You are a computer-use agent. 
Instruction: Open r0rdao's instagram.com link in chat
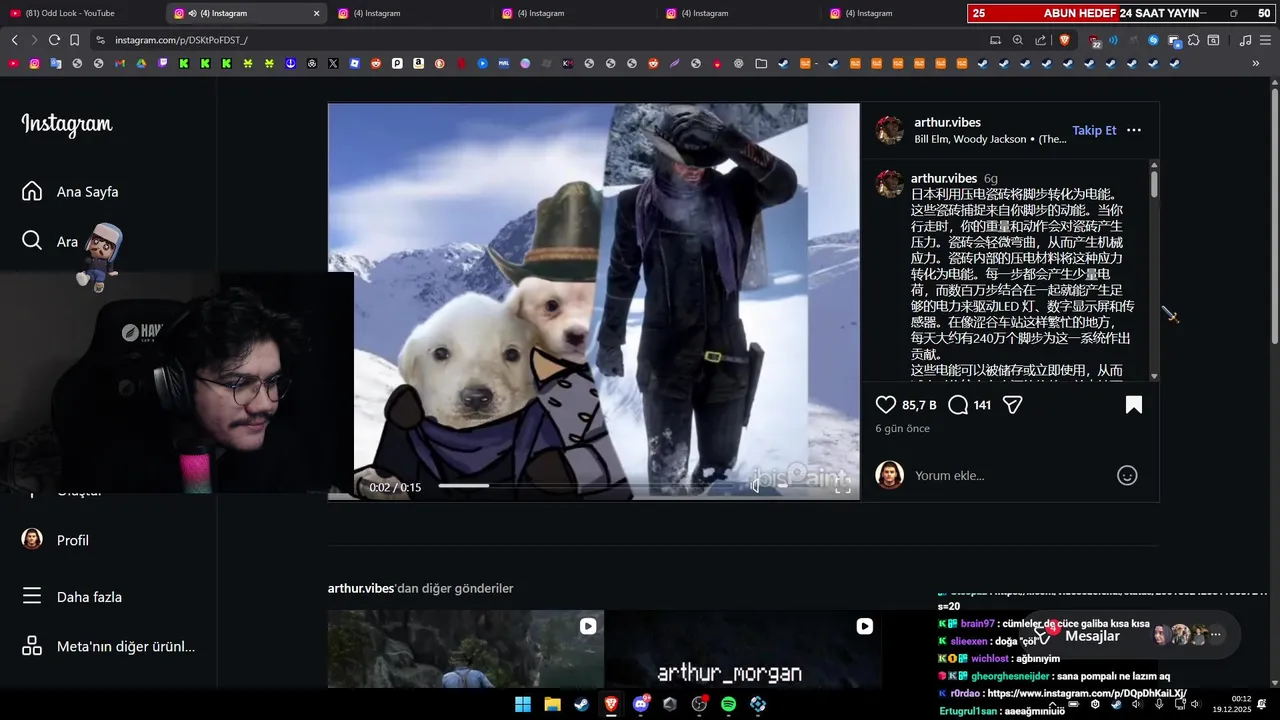(x=1086, y=693)
